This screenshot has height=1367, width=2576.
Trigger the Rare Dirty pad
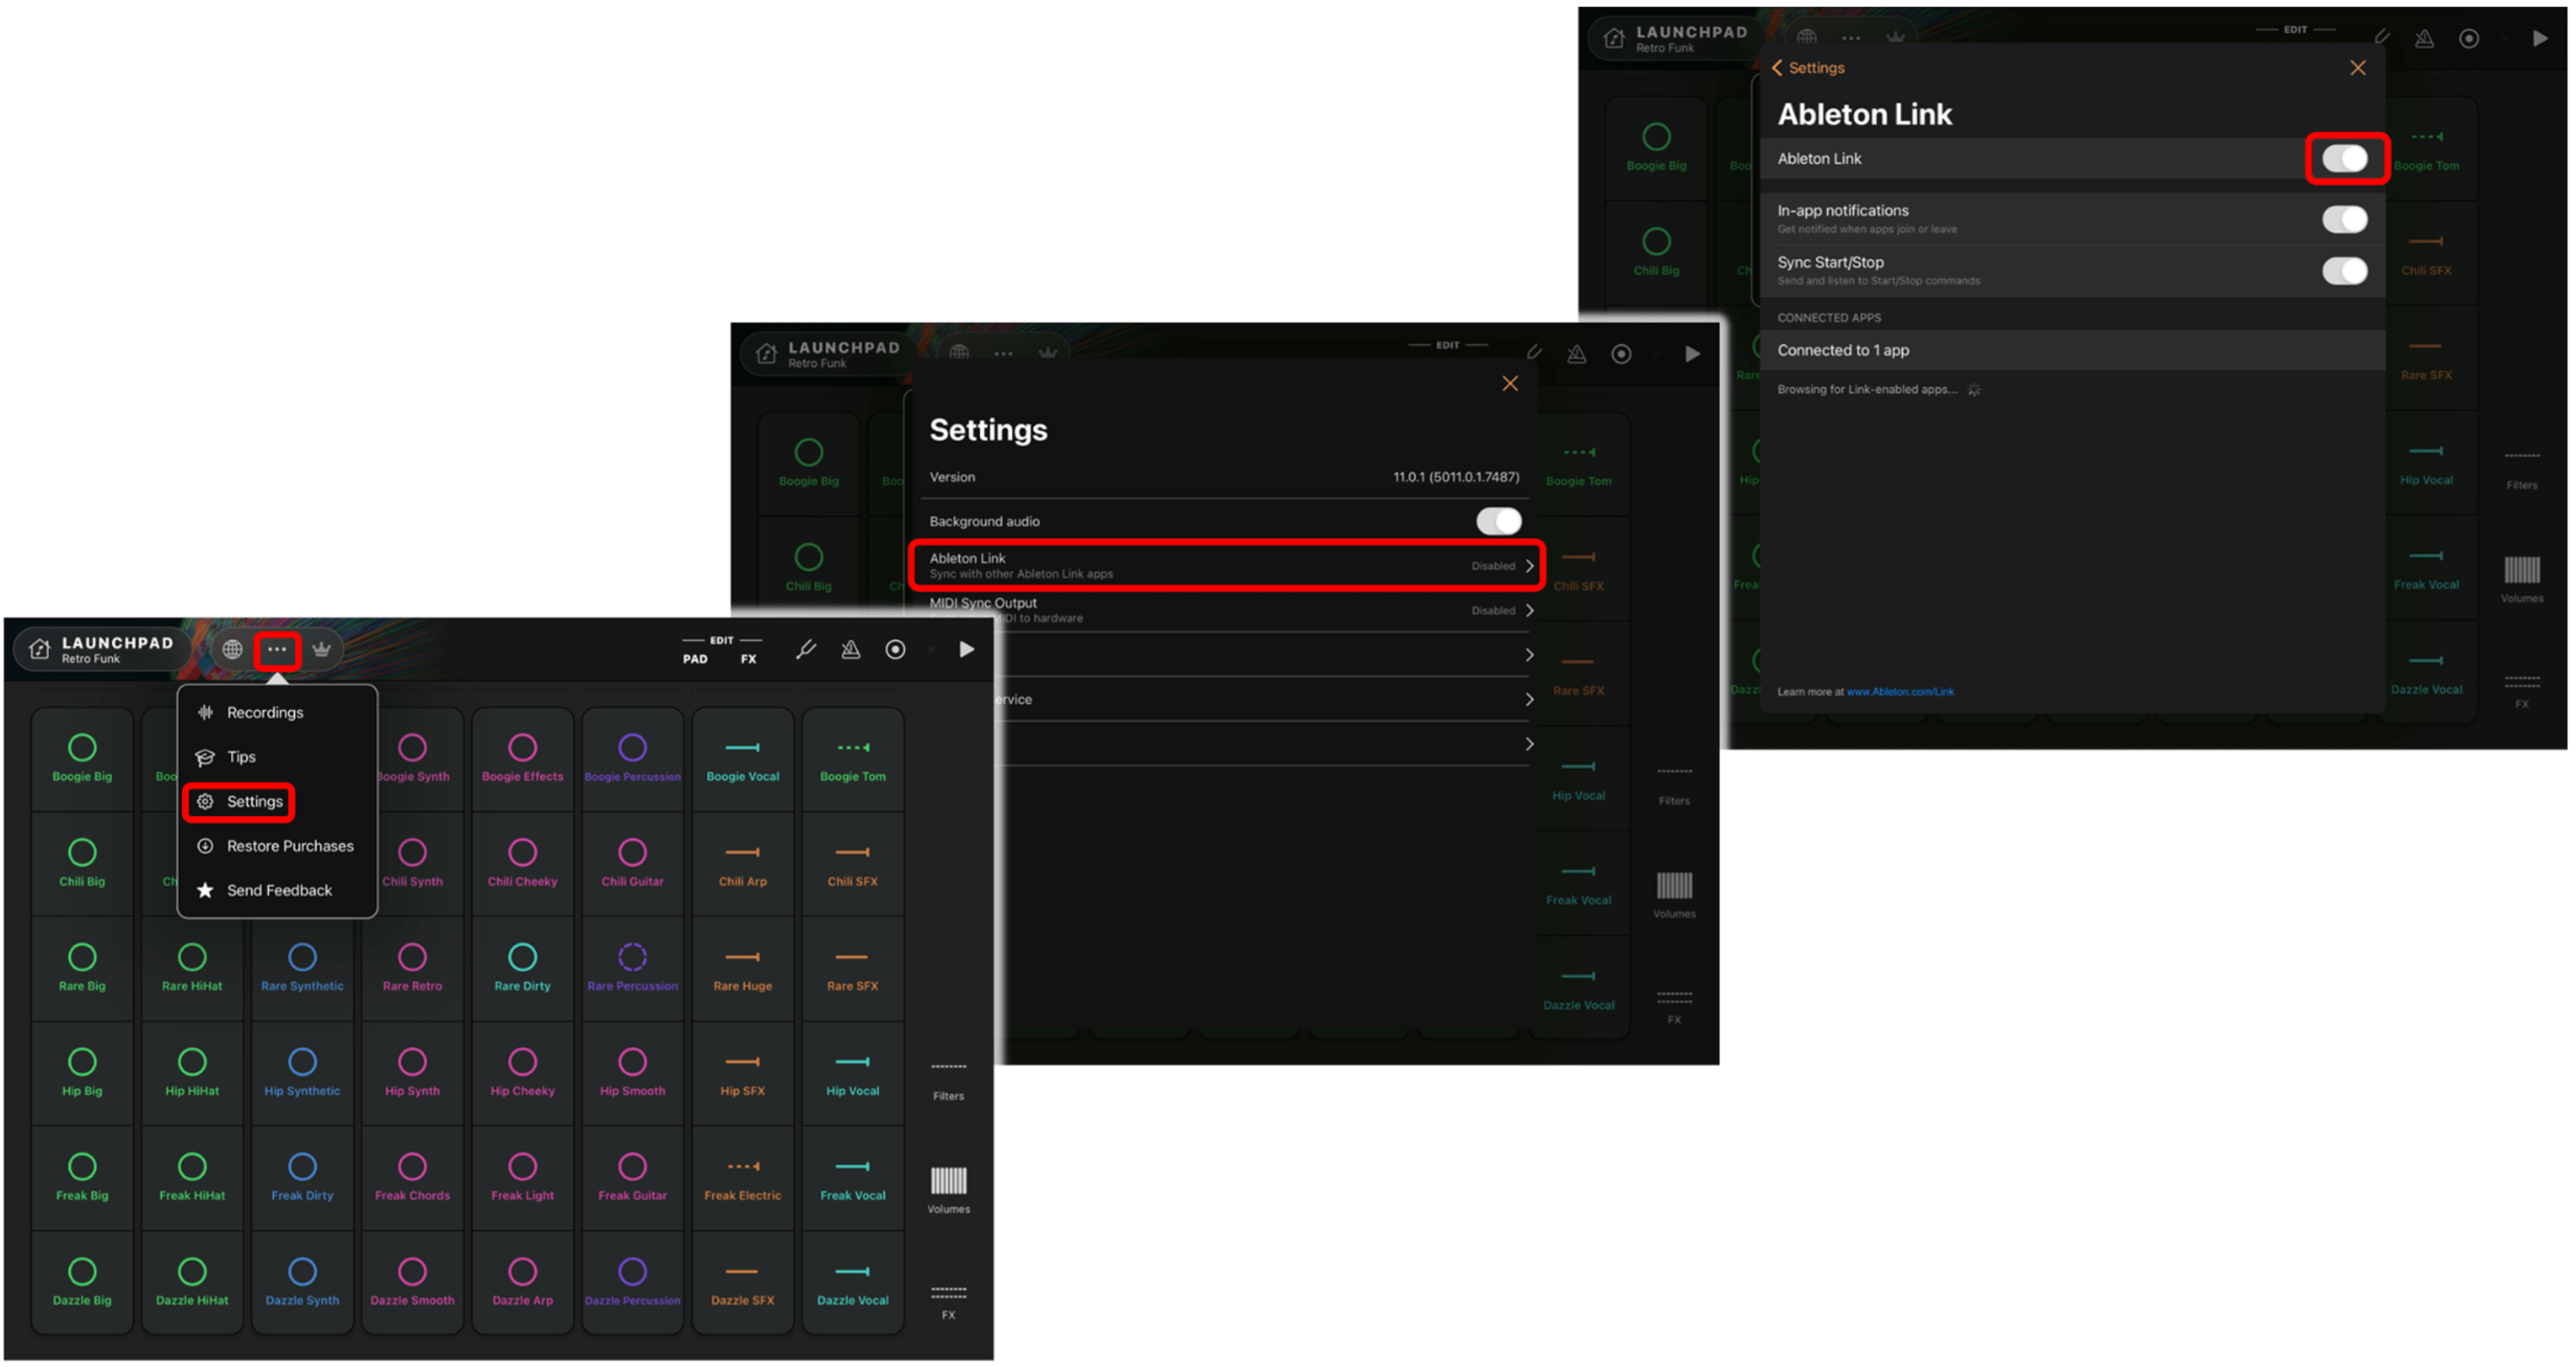(x=522, y=969)
